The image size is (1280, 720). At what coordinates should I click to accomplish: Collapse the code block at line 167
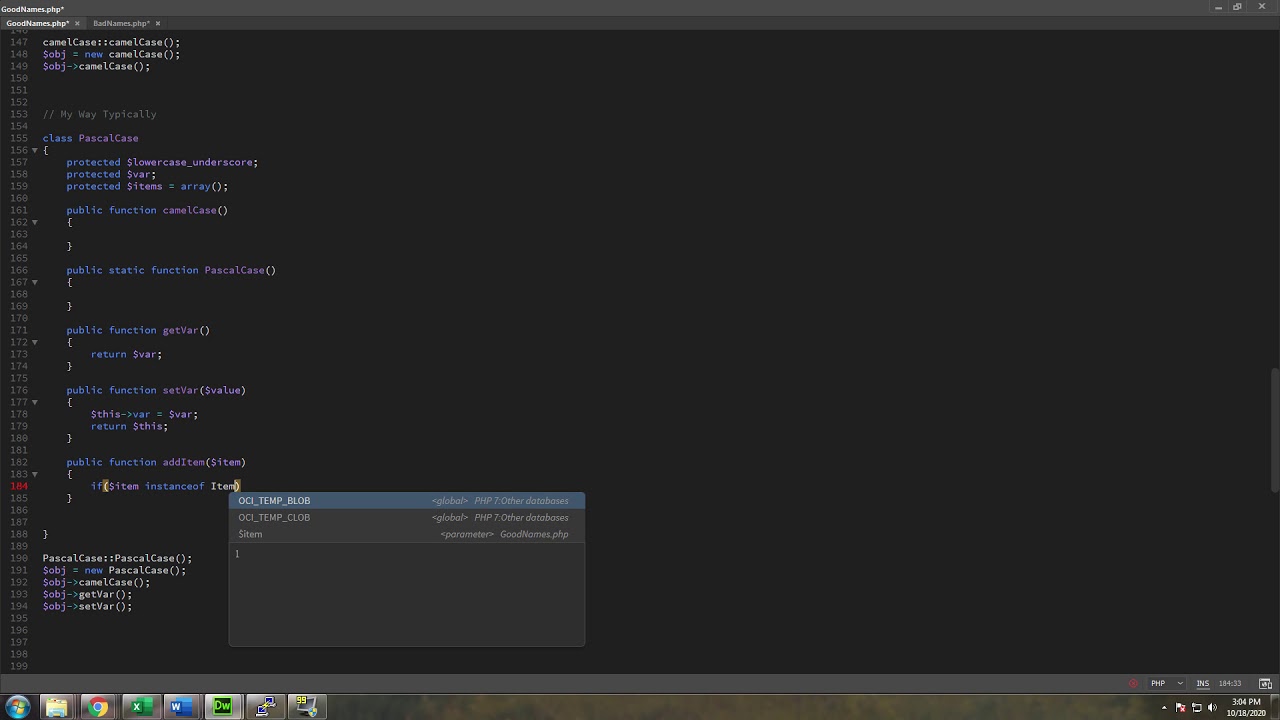[x=34, y=282]
